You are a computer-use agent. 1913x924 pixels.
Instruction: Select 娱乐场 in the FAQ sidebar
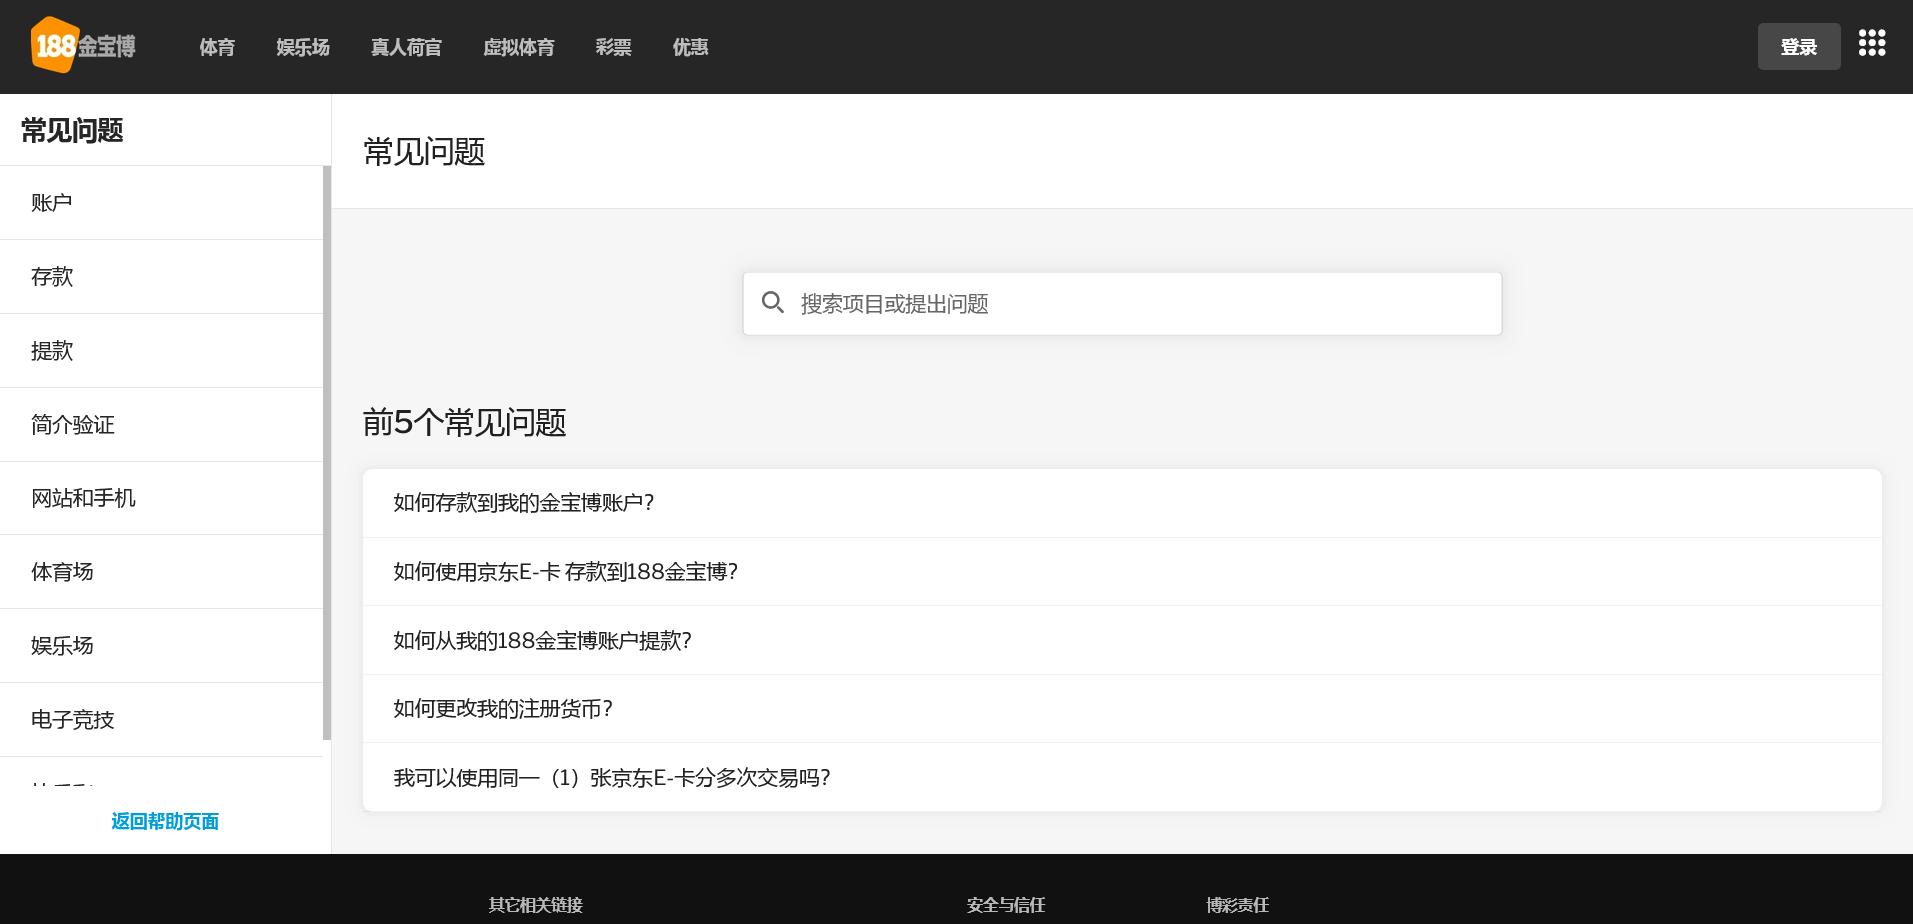[x=161, y=646]
